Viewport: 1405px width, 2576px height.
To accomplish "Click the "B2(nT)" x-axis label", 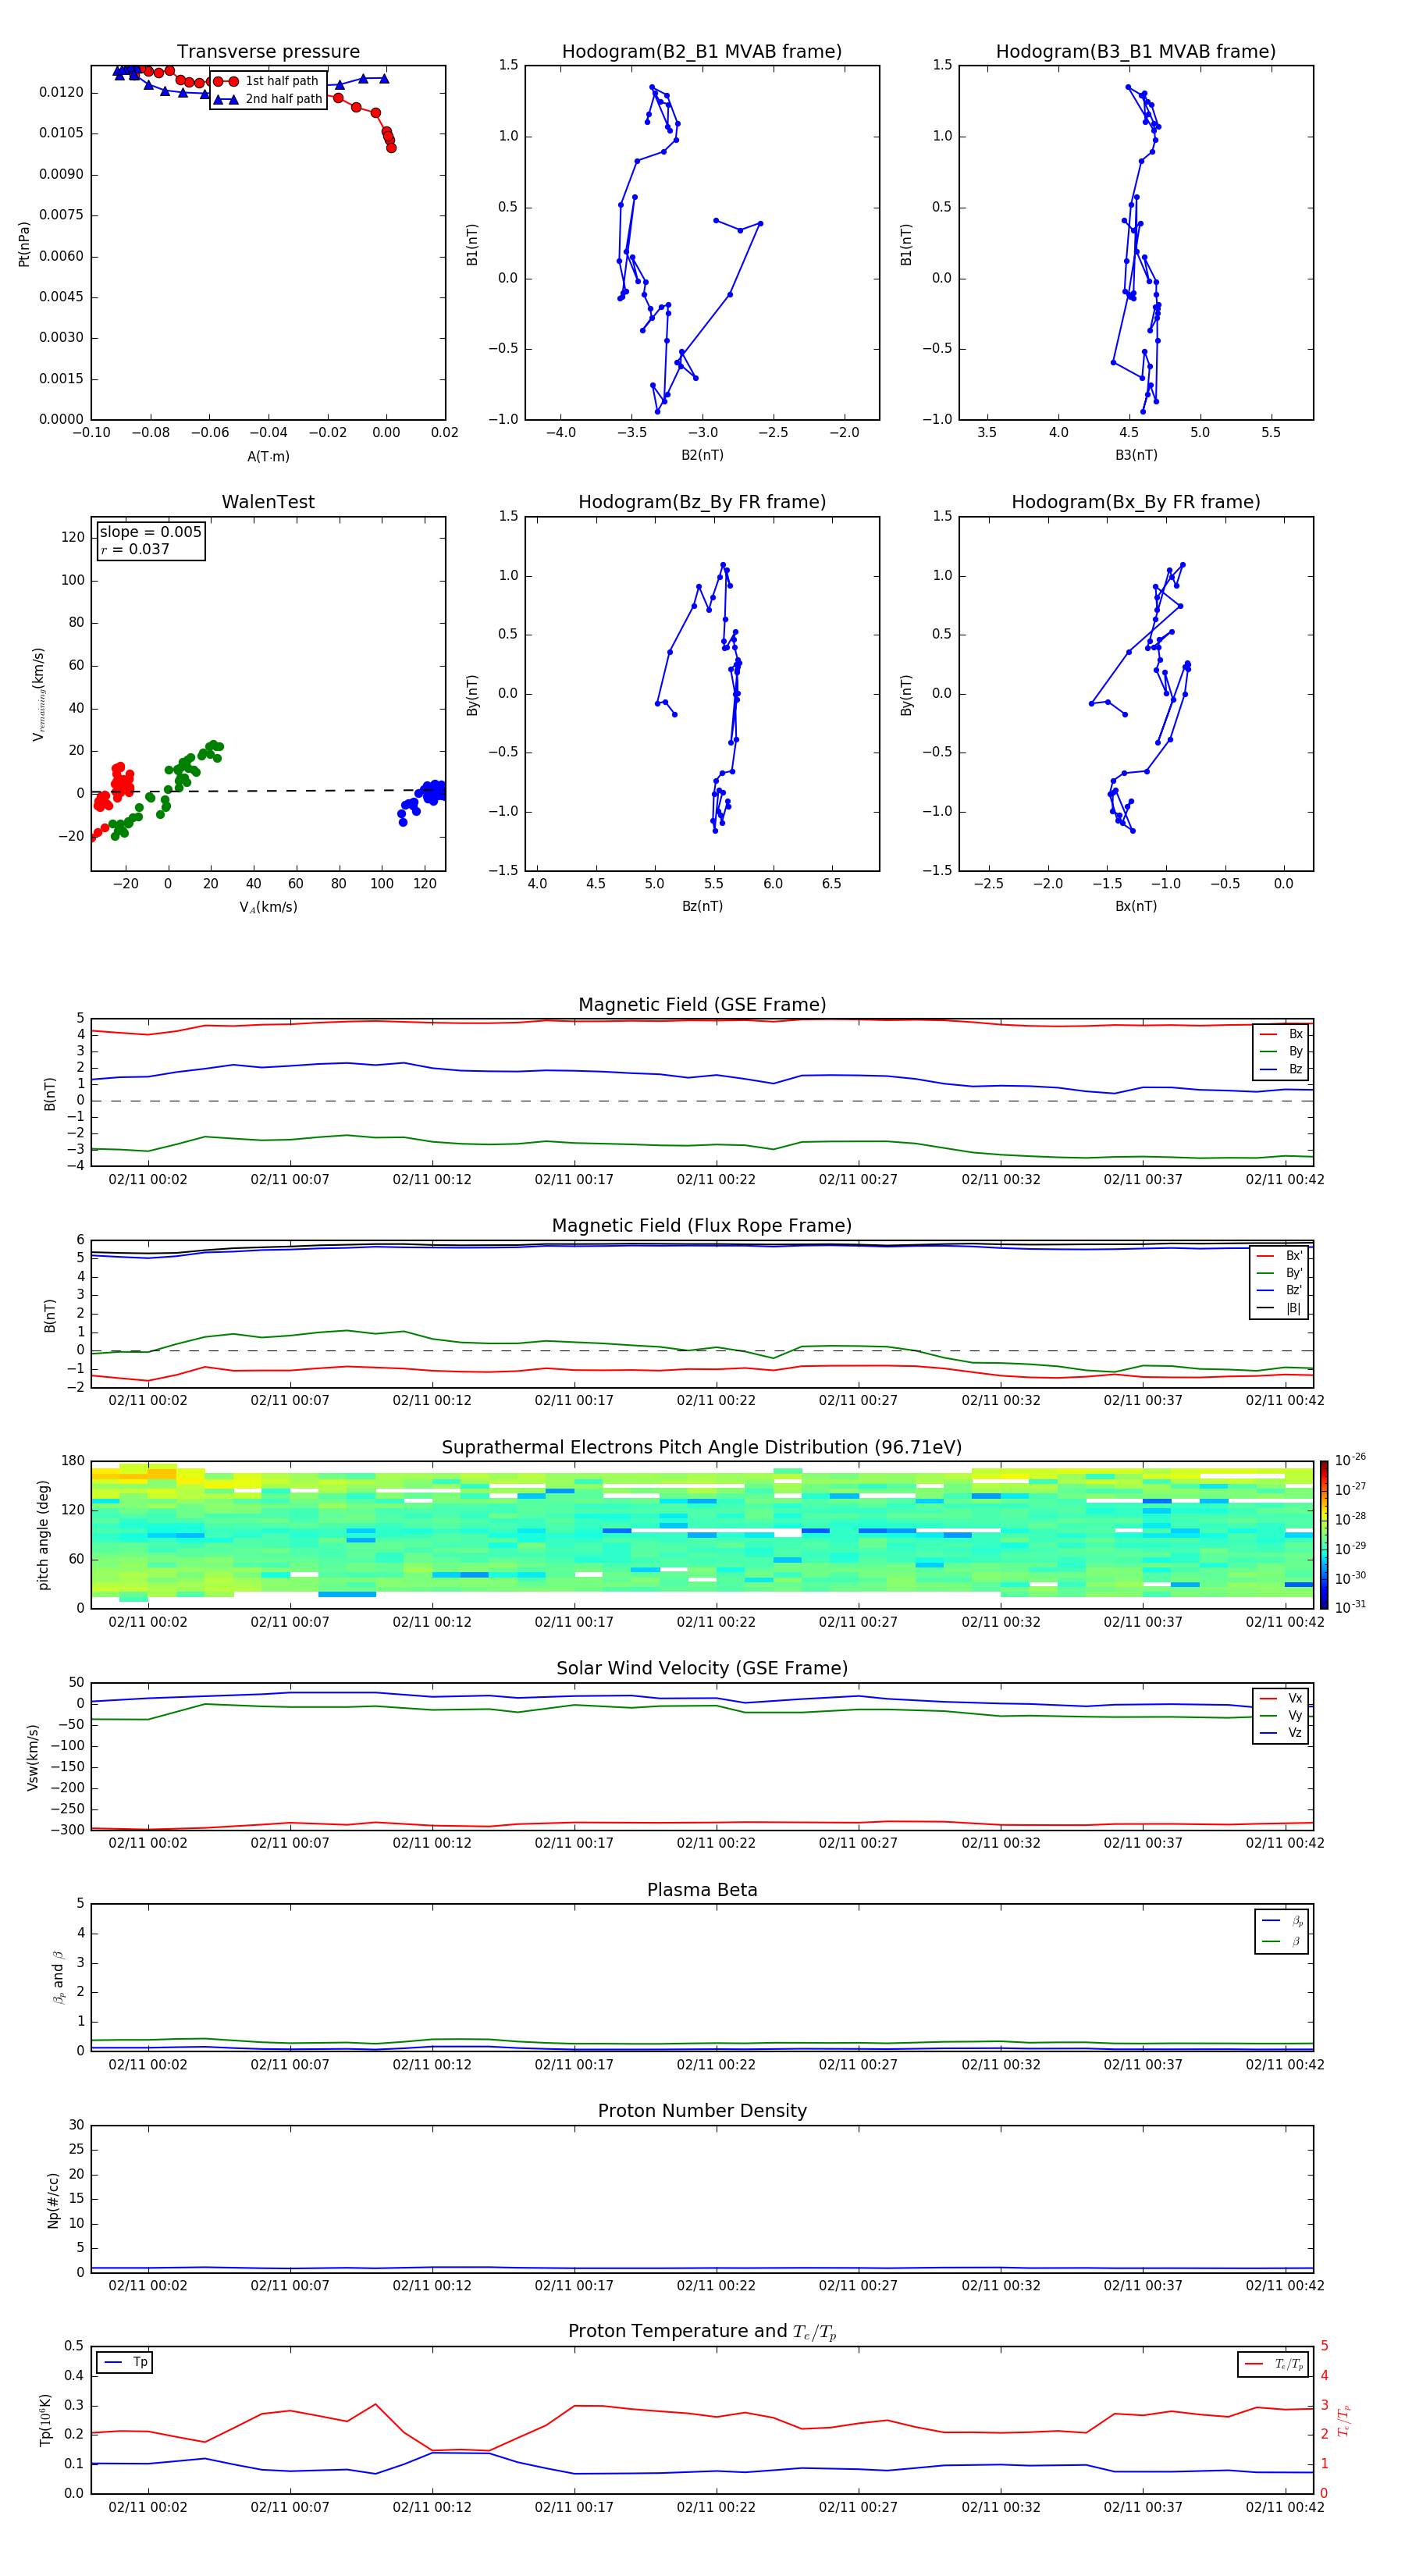I will (702, 455).
